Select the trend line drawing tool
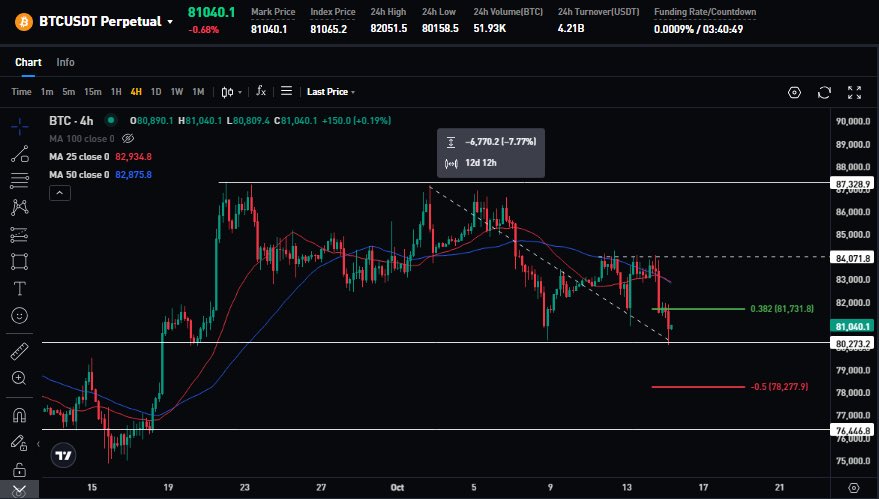Screen dimensions: 879x499 pyautogui.click(x=19, y=154)
